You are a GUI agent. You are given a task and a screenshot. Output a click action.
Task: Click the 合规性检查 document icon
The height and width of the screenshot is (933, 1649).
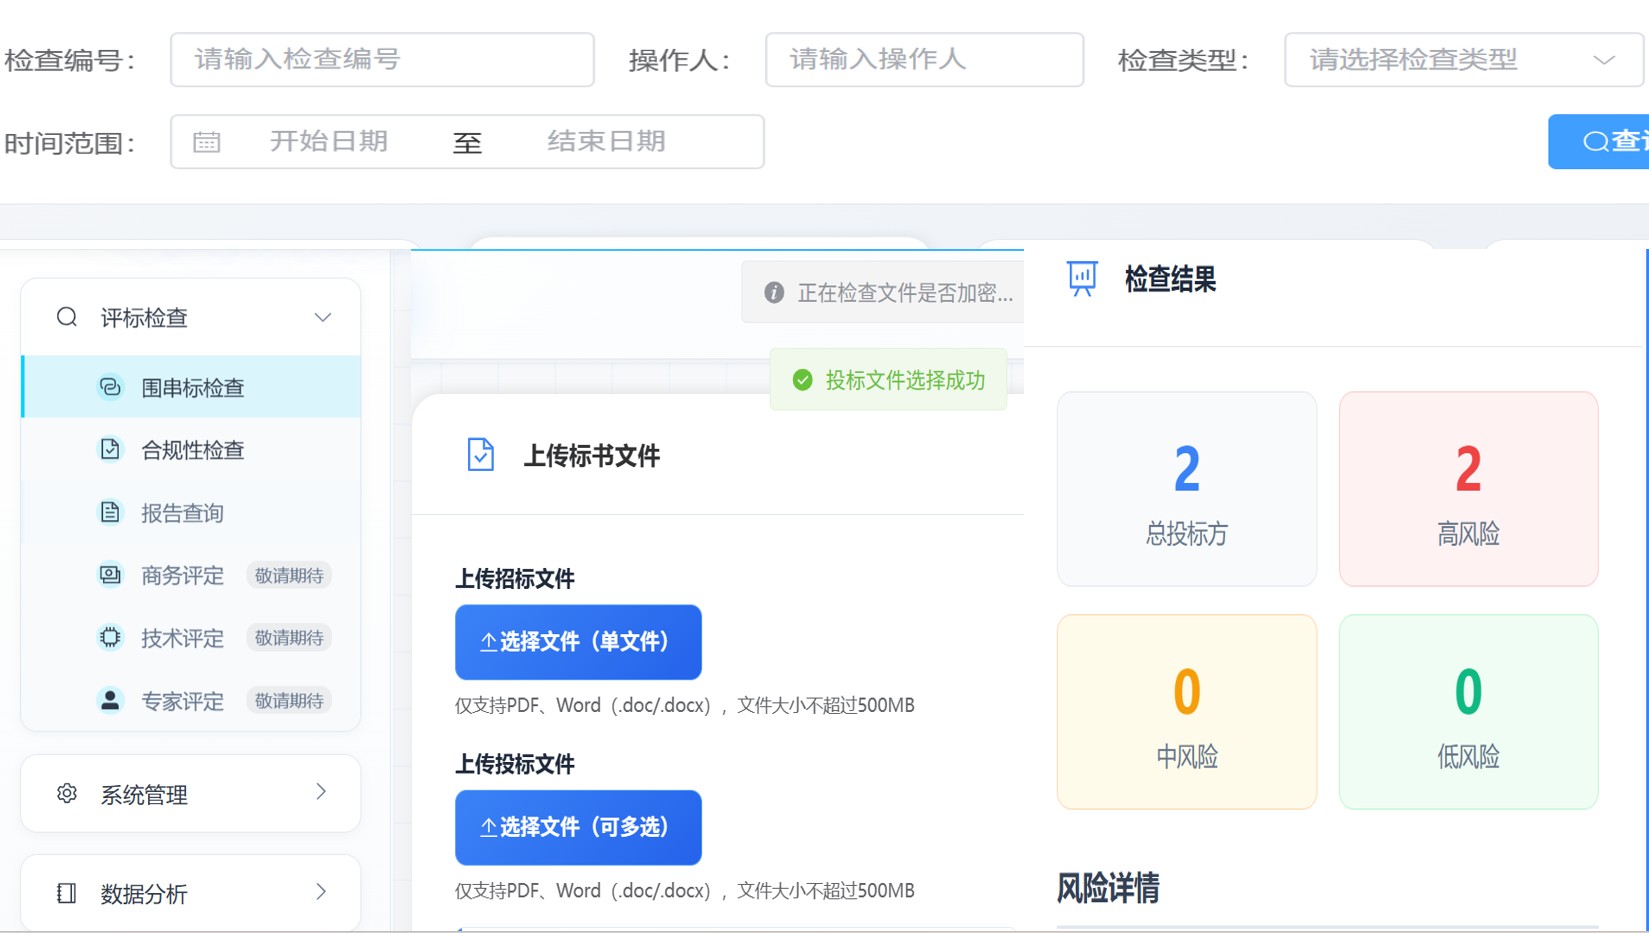[x=110, y=450]
